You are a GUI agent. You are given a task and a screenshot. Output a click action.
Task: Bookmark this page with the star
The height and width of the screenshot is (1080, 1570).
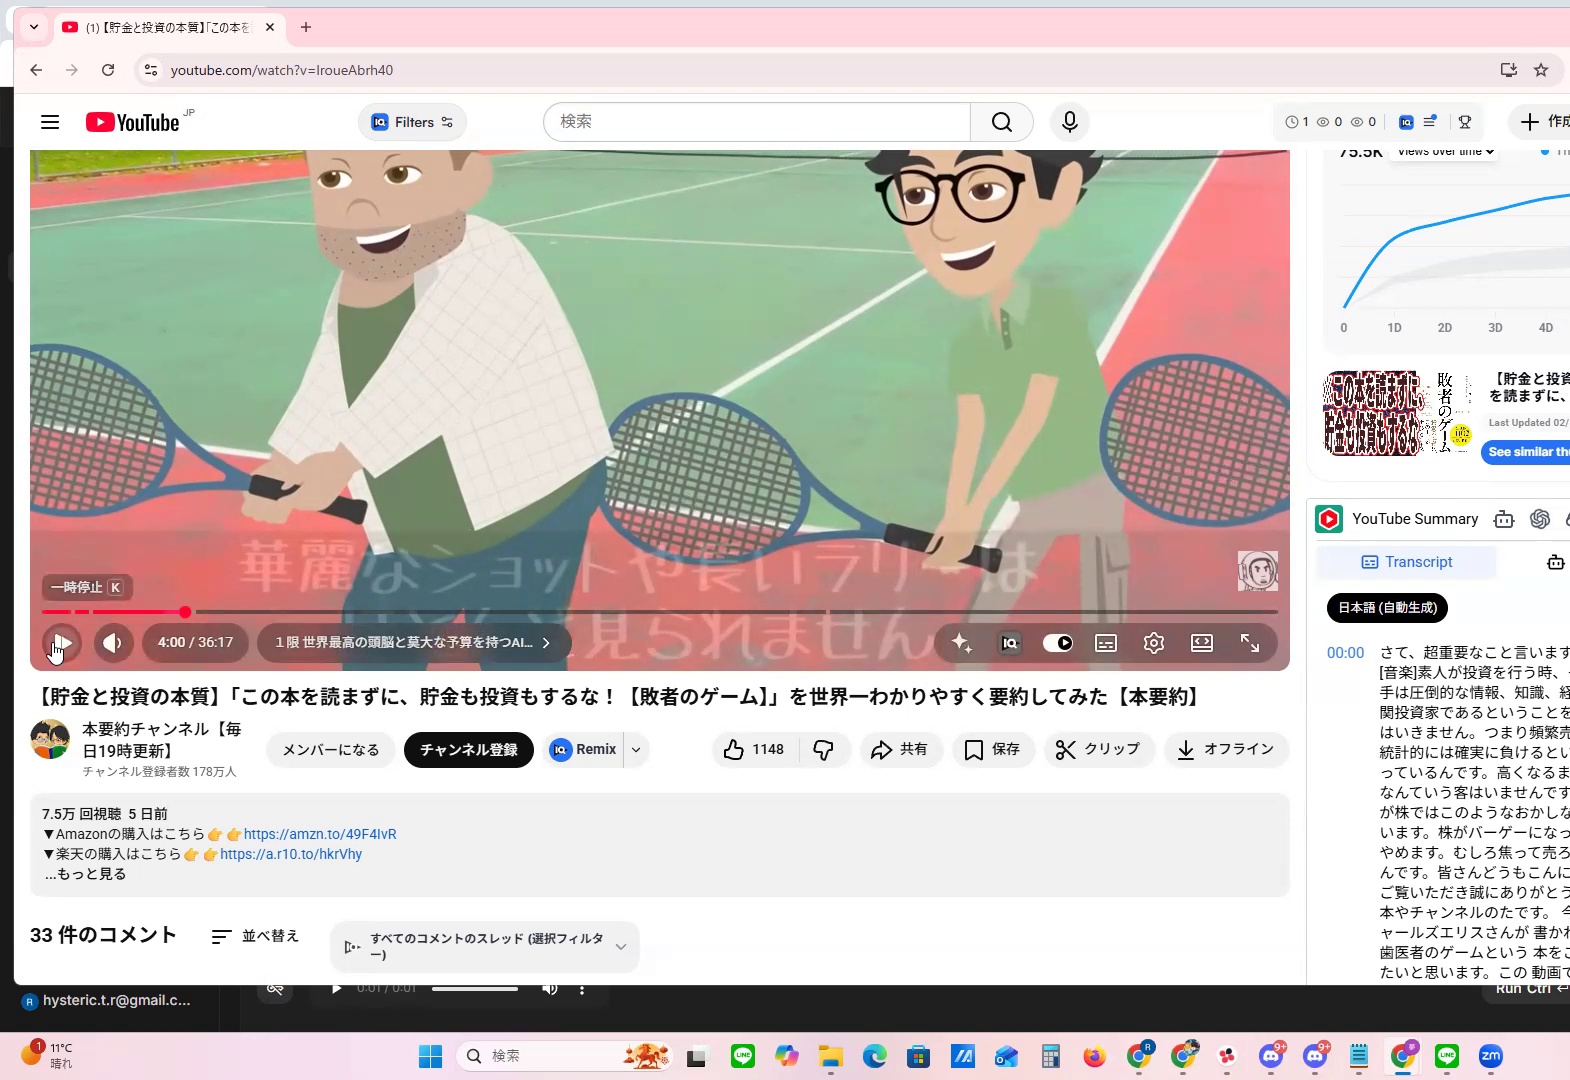(x=1541, y=70)
